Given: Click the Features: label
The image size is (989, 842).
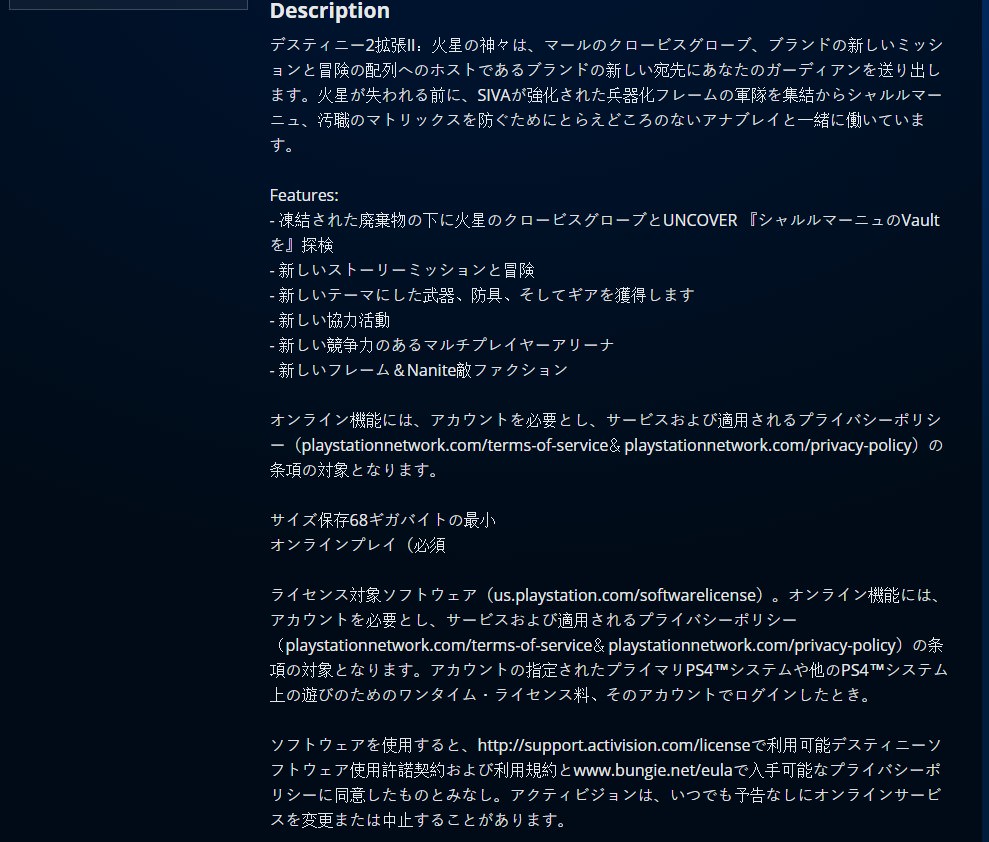Looking at the screenshot, I should (304, 195).
